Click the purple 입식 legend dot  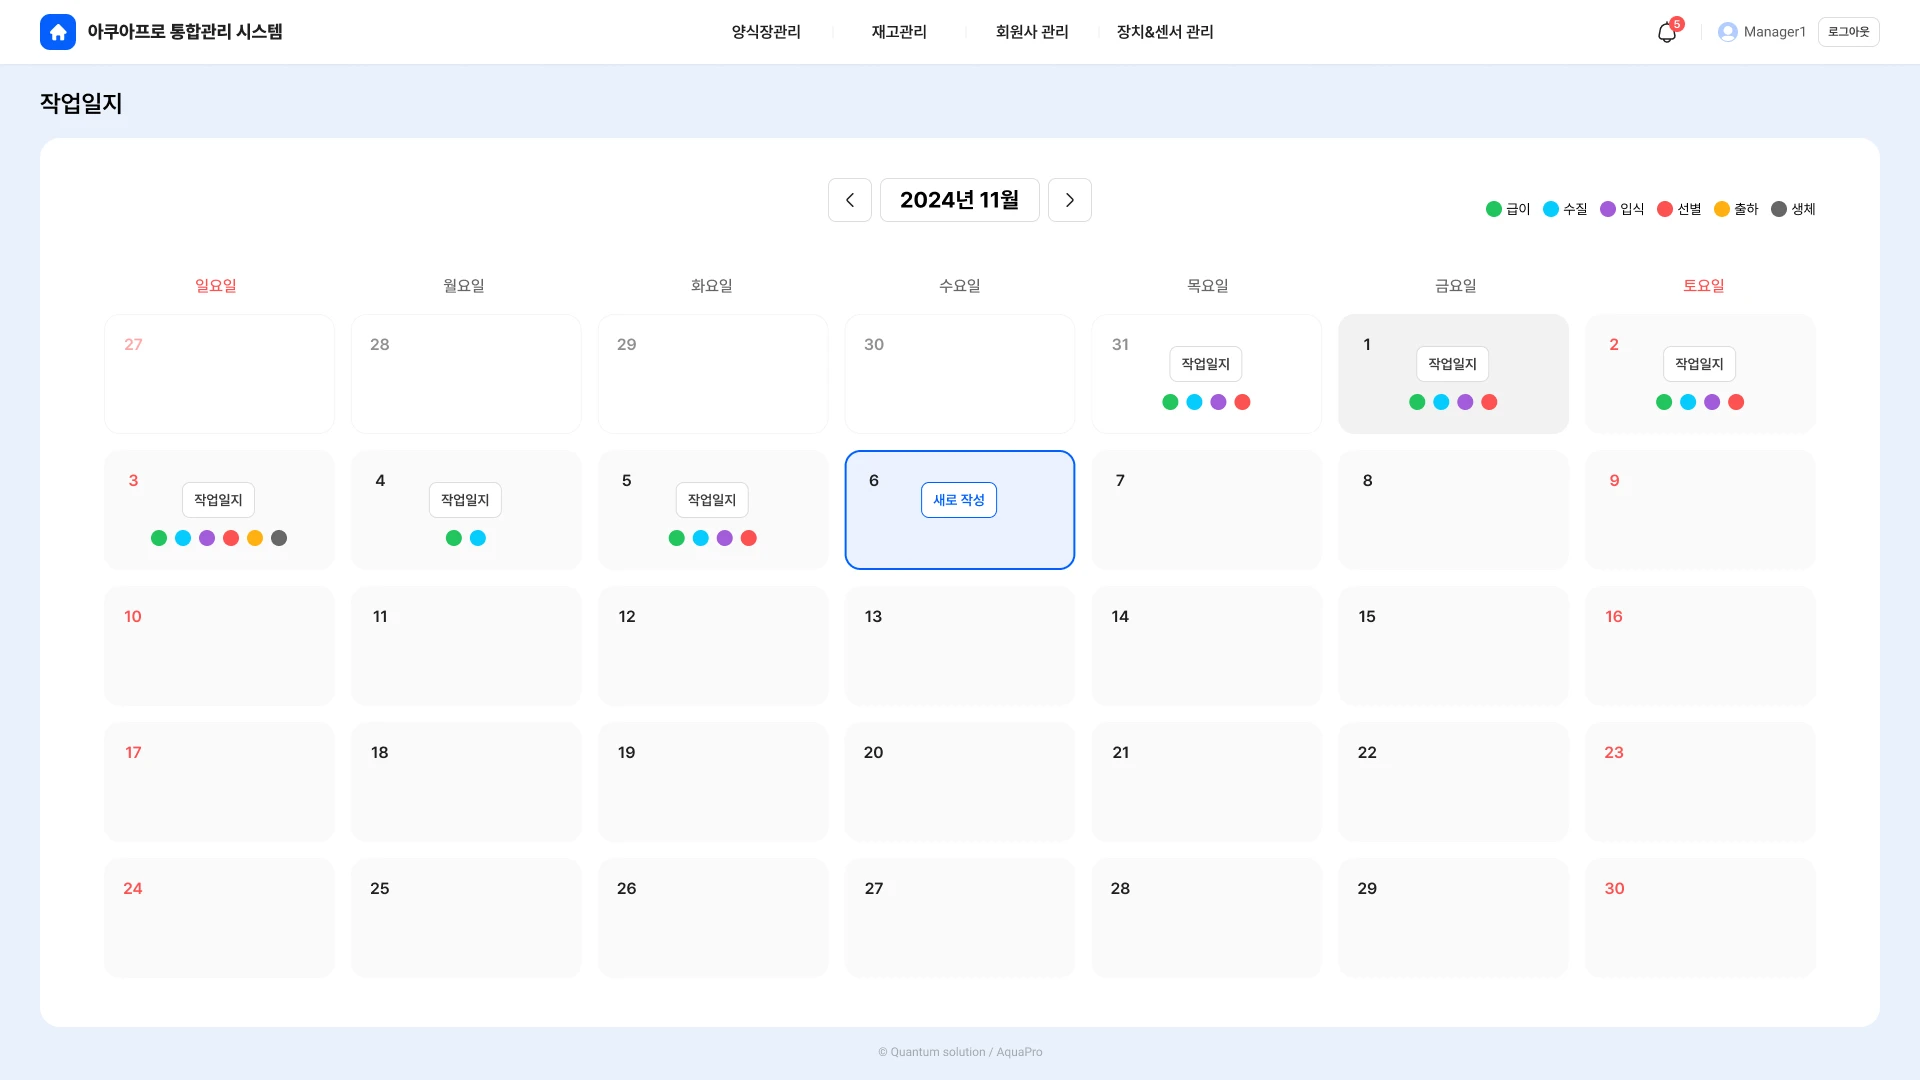(x=1608, y=209)
